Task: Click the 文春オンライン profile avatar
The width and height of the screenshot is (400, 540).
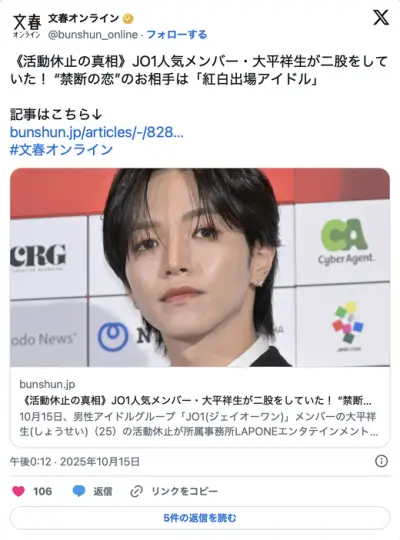Action: pyautogui.click(x=27, y=26)
